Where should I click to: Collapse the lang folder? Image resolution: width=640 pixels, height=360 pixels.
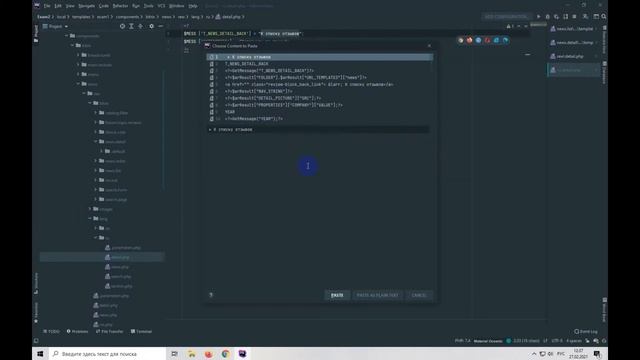pos(90,218)
